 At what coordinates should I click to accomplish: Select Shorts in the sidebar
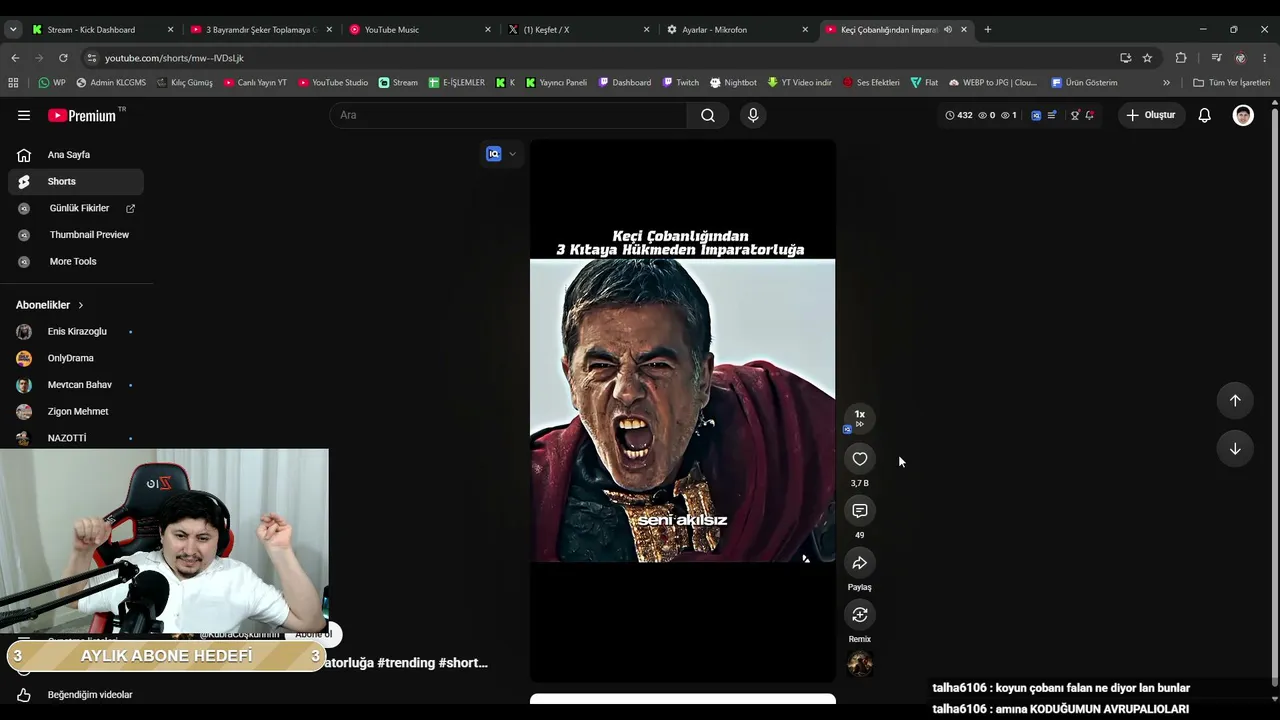(76, 182)
